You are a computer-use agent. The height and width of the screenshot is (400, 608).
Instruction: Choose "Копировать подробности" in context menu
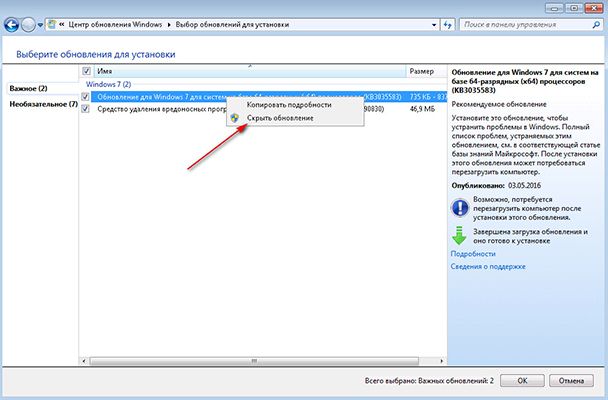(289, 105)
